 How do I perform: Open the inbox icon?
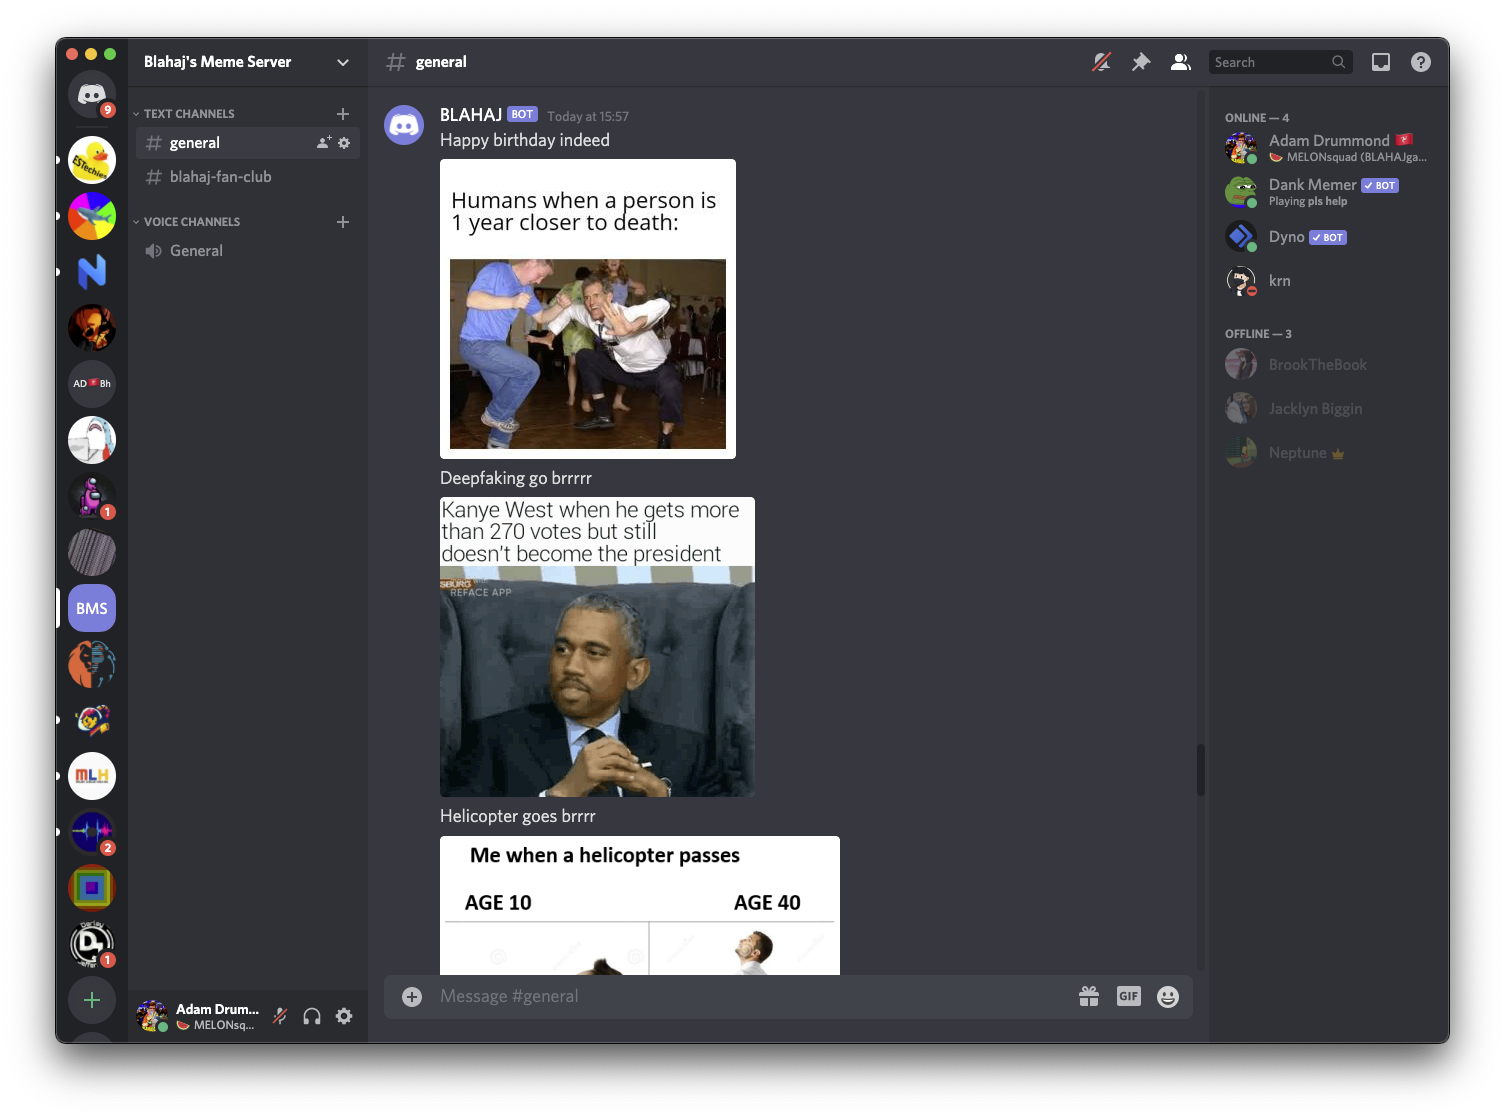click(x=1381, y=62)
